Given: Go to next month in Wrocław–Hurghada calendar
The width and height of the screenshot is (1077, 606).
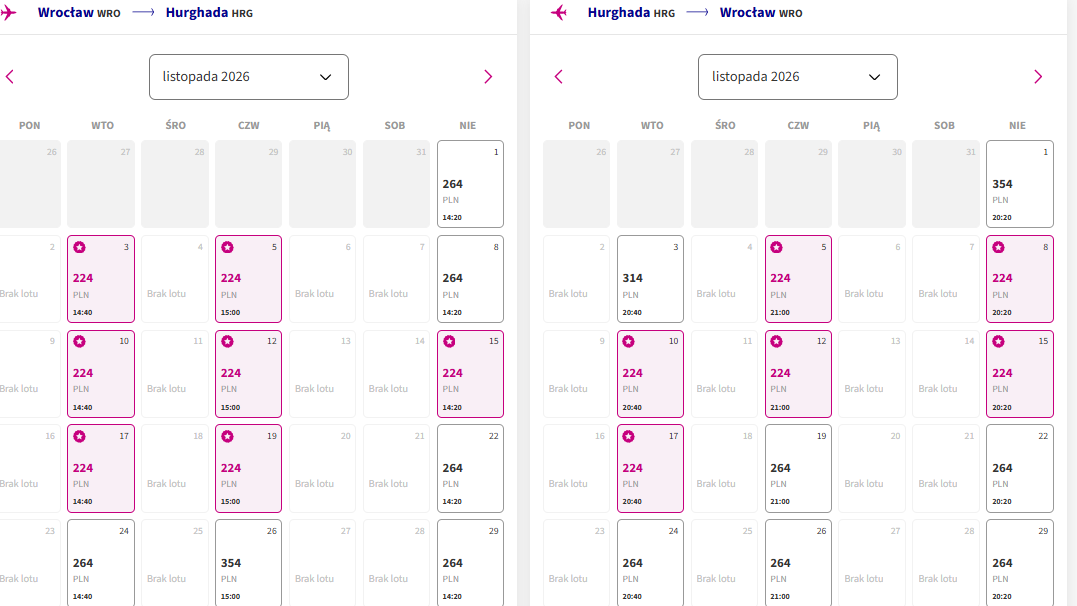Looking at the screenshot, I should pyautogui.click(x=488, y=77).
